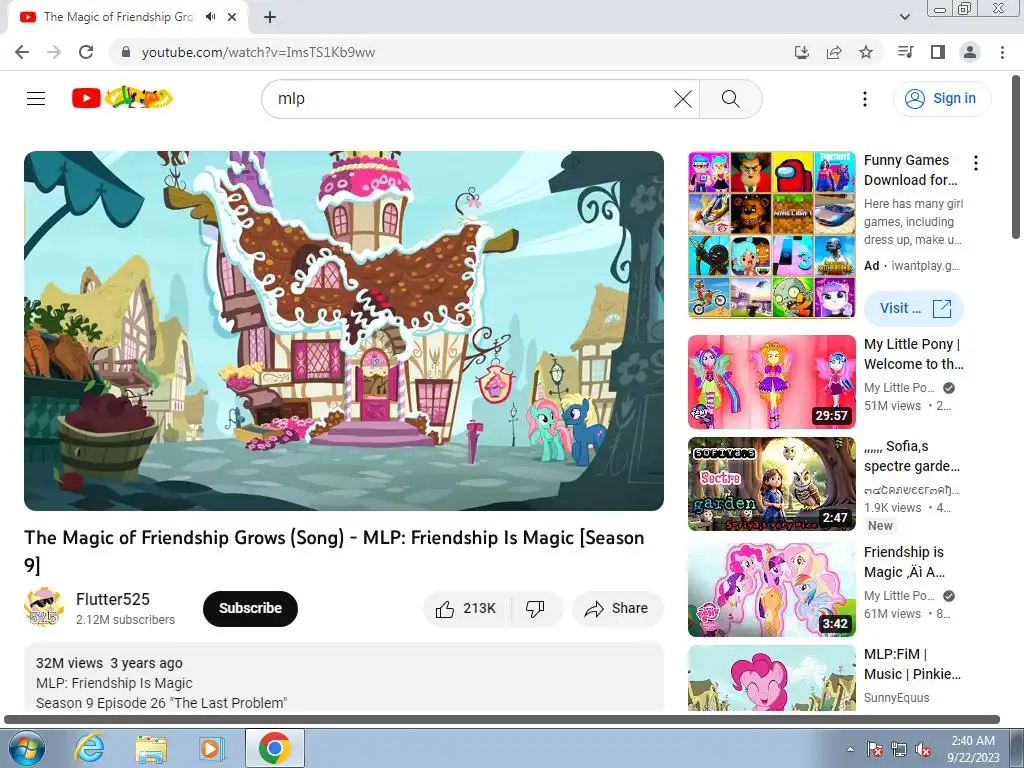Open MLP:FiM Music Pinkie thumbnail
Viewport: 1024px width, 768px height.
[x=772, y=678]
